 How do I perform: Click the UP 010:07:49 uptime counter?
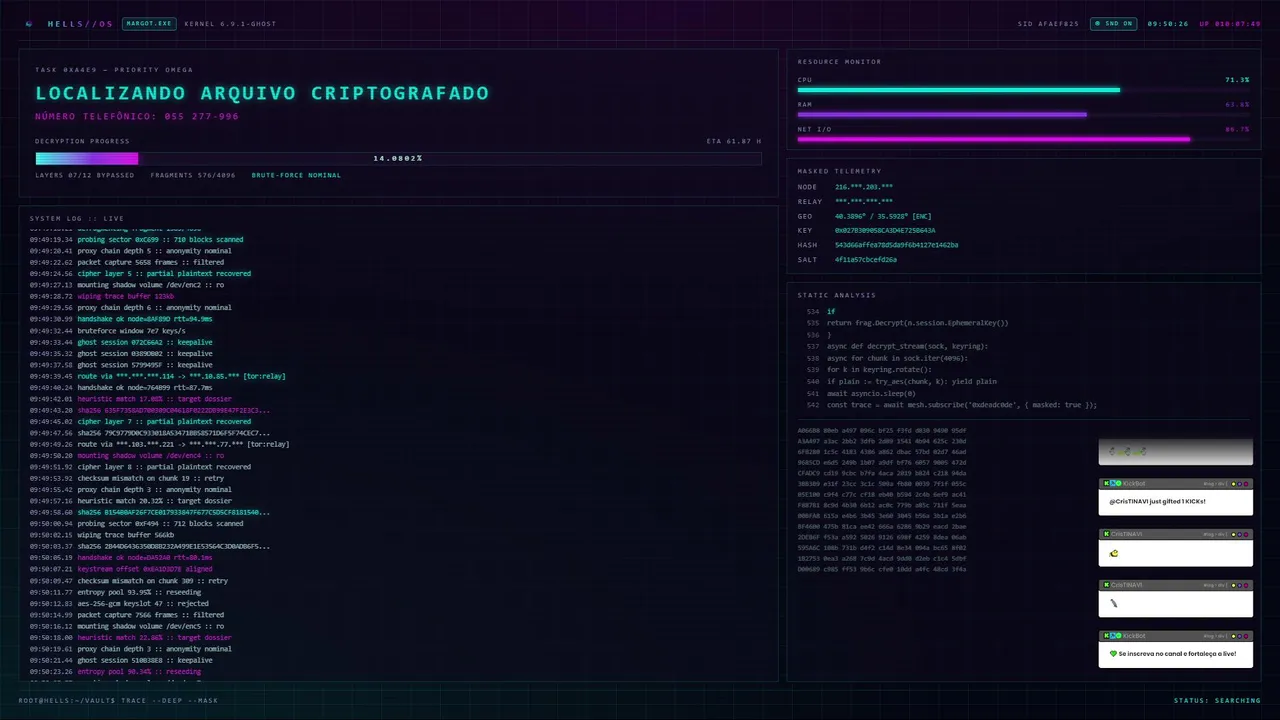[x=1230, y=24]
